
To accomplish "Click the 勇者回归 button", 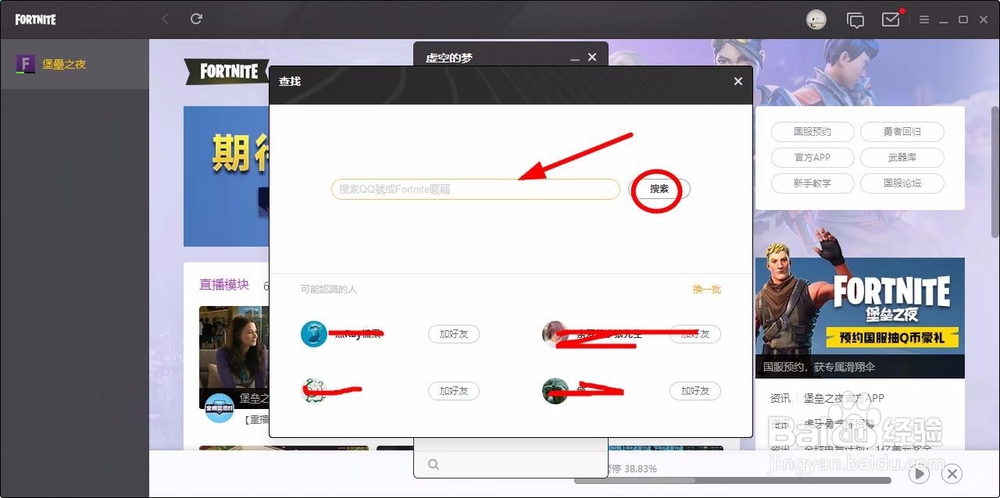I will click(902, 132).
